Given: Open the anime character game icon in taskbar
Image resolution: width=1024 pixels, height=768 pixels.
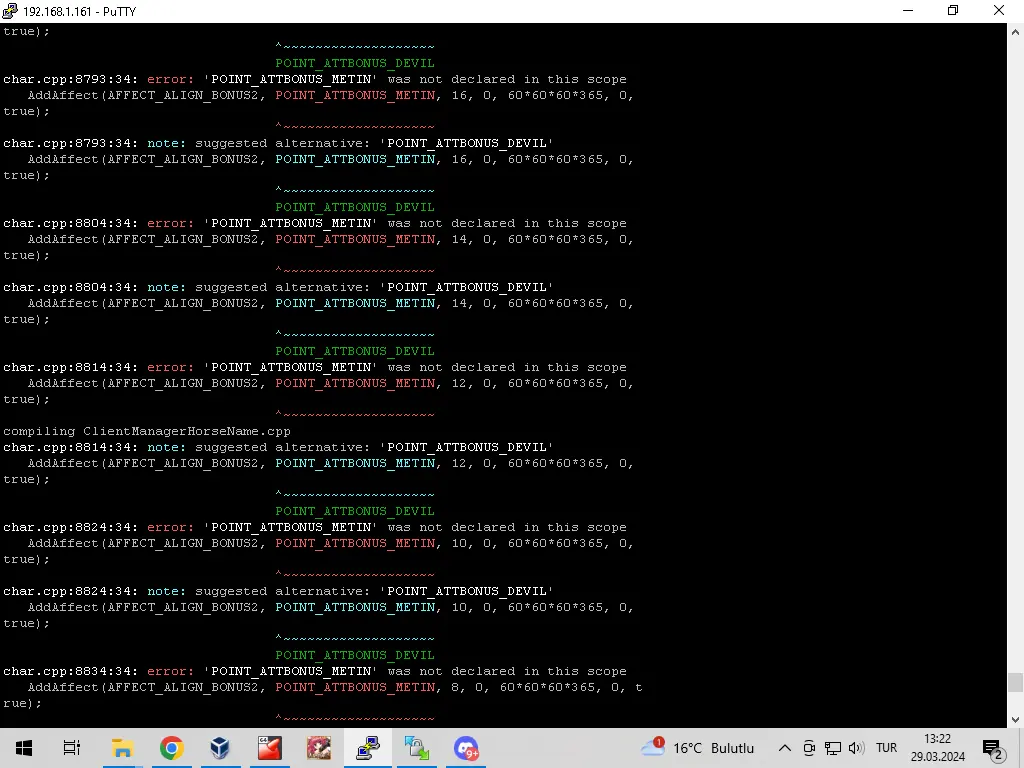Looking at the screenshot, I should [318, 748].
